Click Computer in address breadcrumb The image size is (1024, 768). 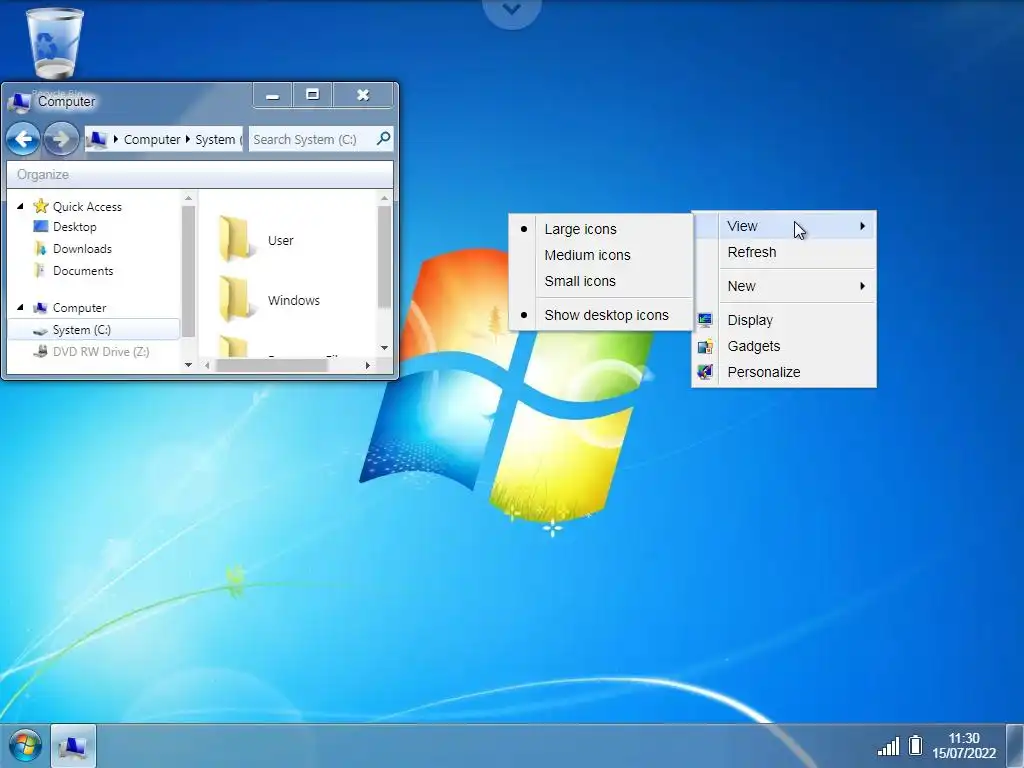152,139
